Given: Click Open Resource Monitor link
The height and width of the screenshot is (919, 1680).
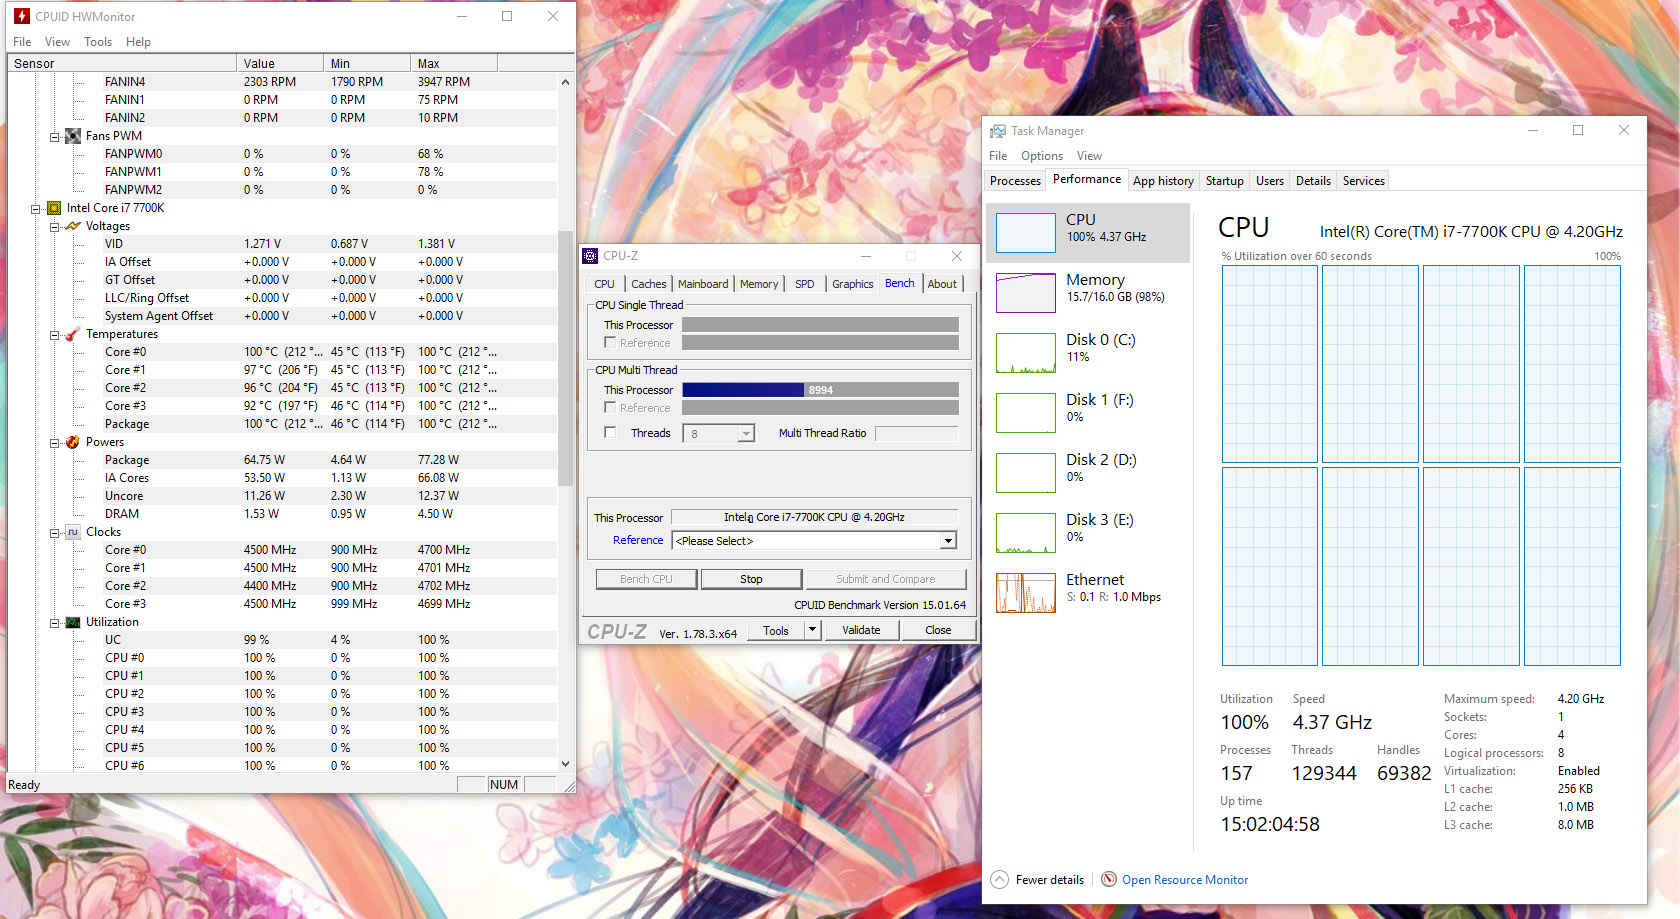Looking at the screenshot, I should click(1185, 880).
